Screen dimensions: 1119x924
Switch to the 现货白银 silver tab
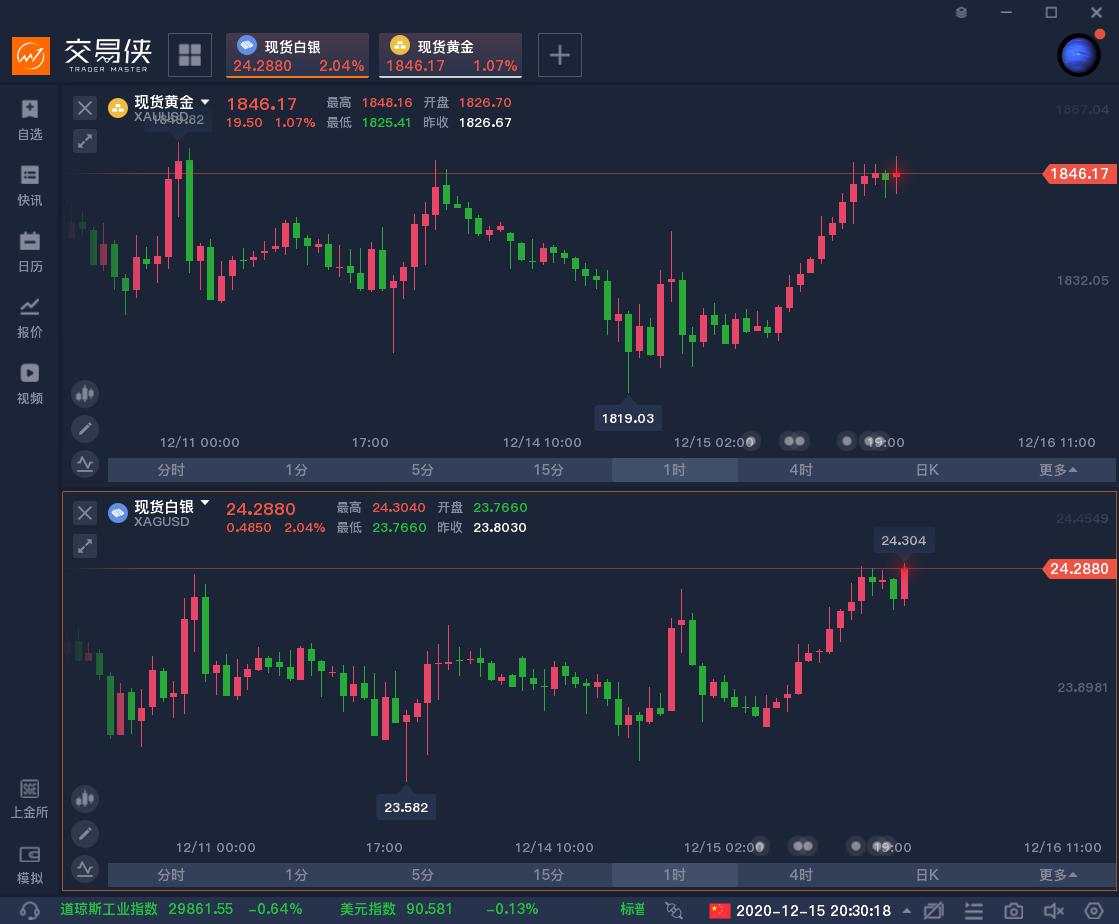[298, 55]
